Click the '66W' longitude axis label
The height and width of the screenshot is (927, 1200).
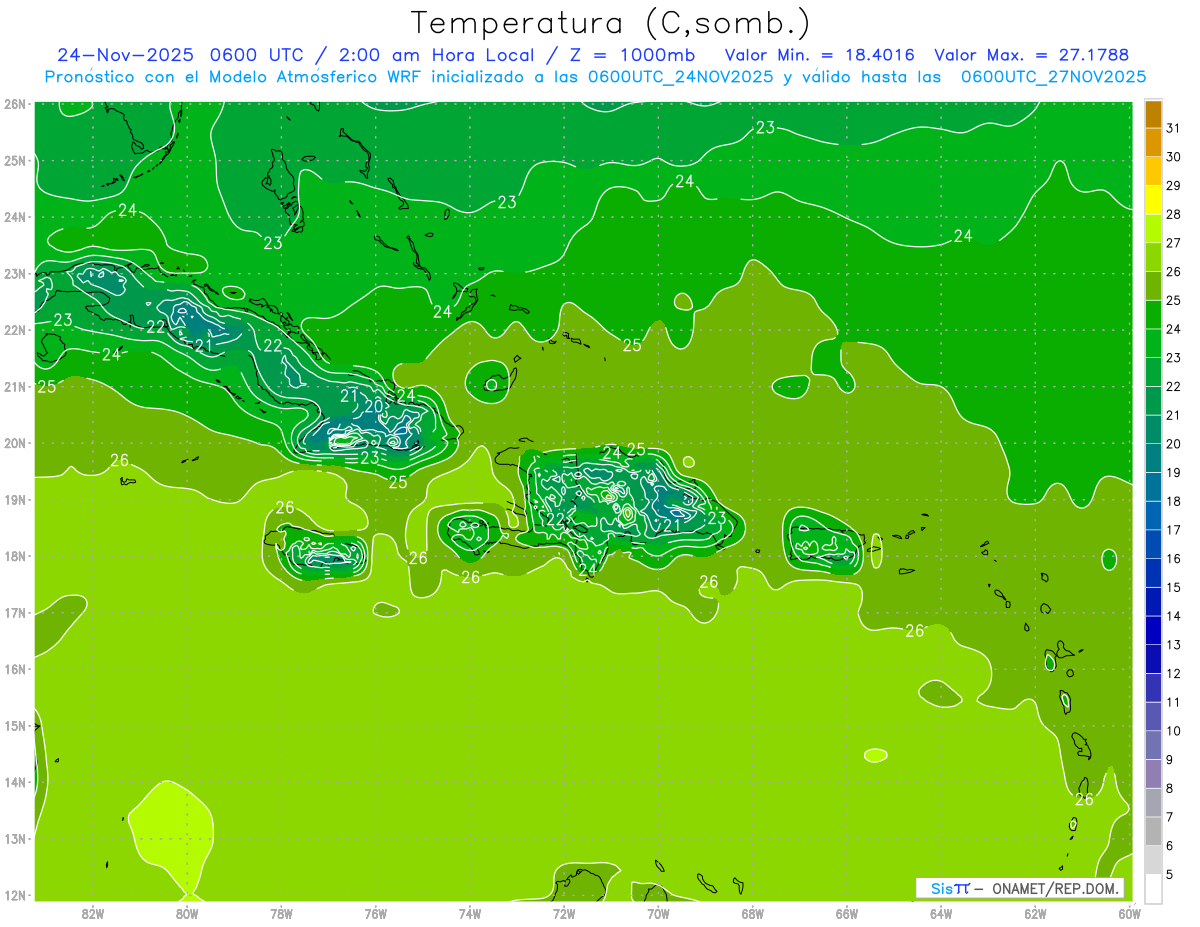click(847, 914)
